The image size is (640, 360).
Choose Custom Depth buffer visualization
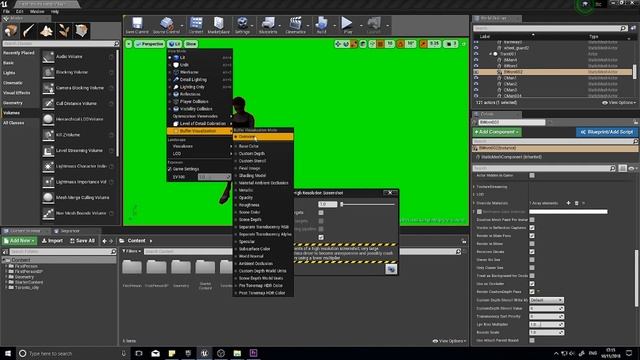click(x=252, y=153)
